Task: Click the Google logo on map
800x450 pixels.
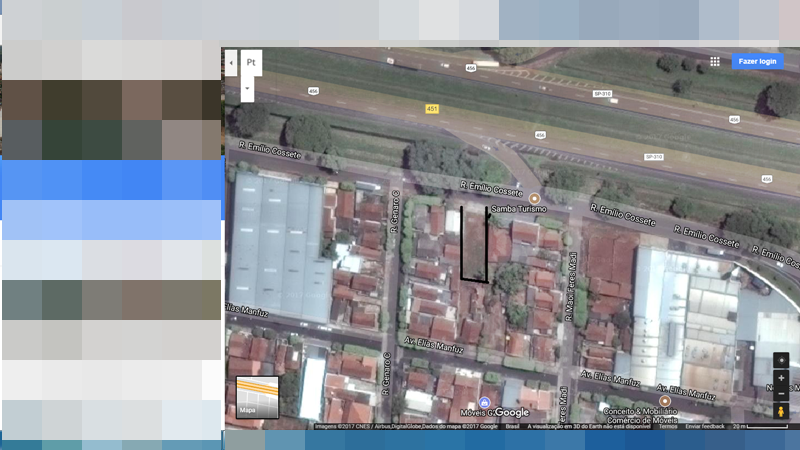Action: coord(512,412)
